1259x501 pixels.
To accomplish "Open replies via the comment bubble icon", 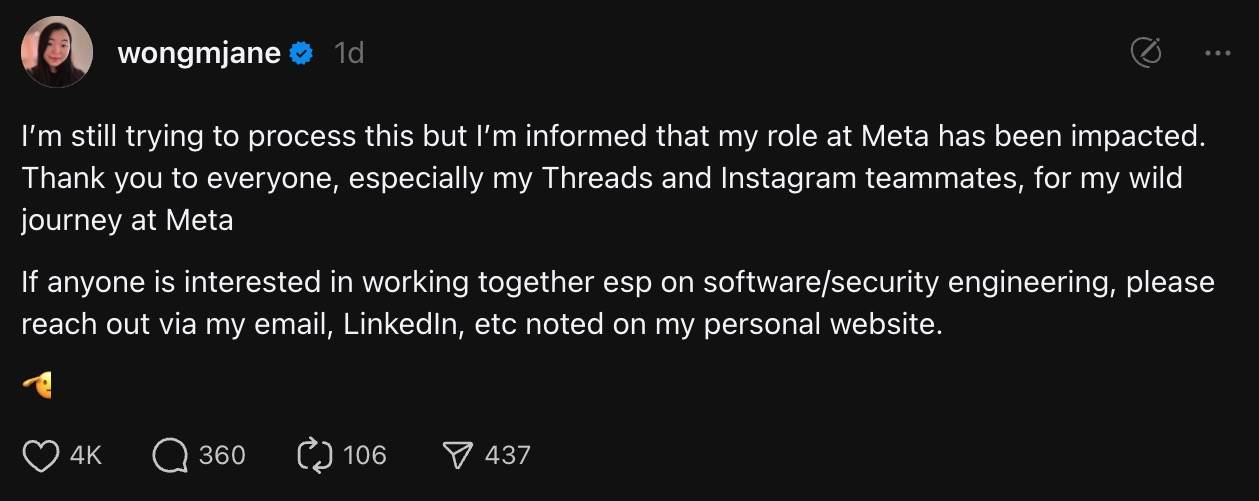I will pyautogui.click(x=170, y=456).
